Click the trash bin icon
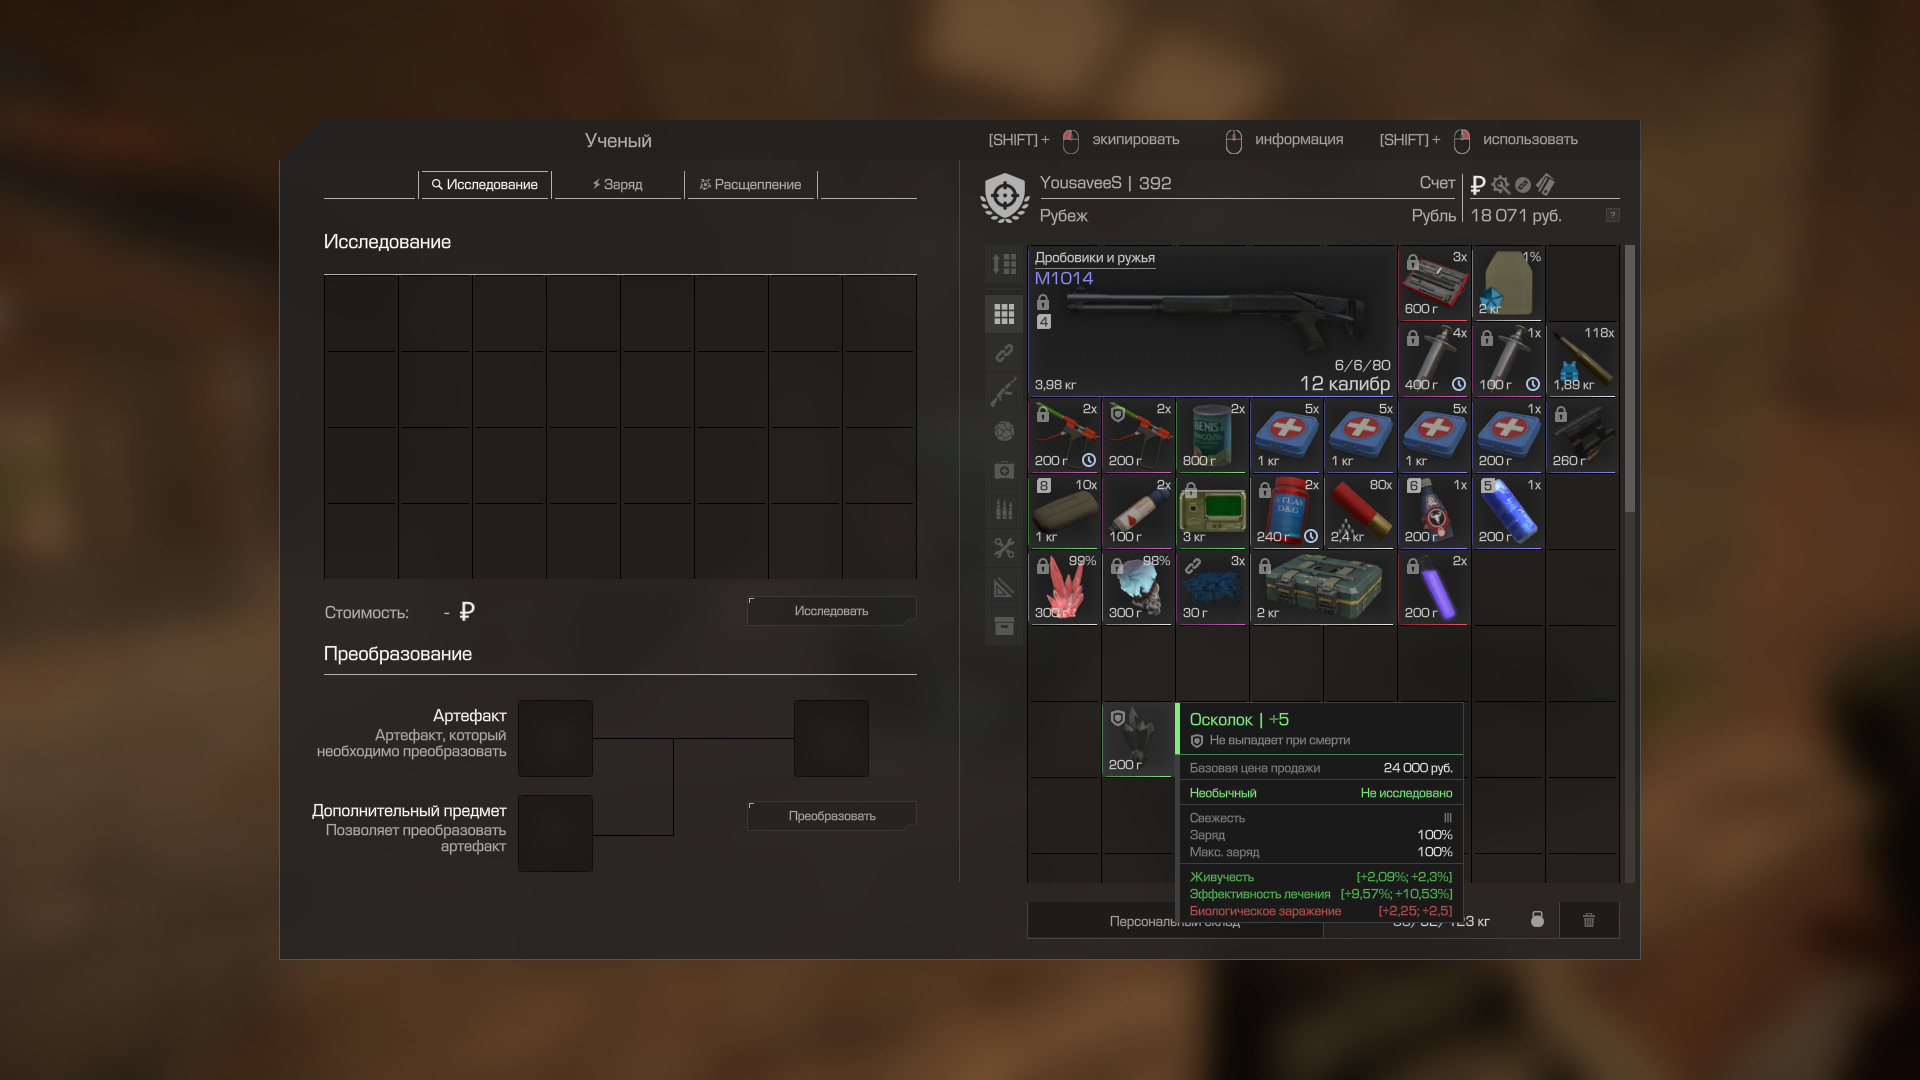The image size is (1920, 1080). 1589,920
